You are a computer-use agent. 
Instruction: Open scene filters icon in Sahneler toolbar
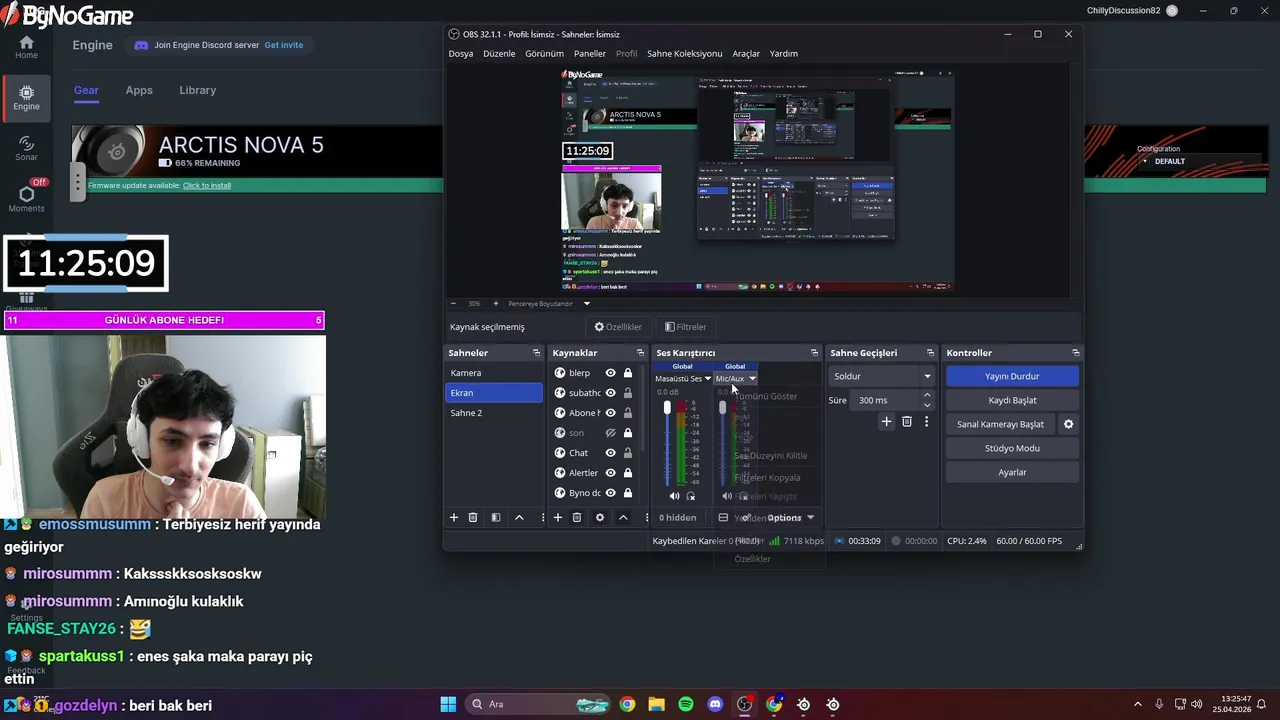click(x=495, y=517)
